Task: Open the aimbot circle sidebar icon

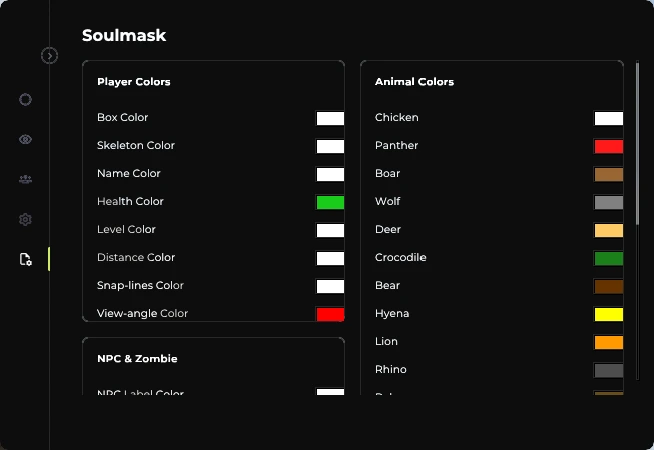Action: coord(25,100)
